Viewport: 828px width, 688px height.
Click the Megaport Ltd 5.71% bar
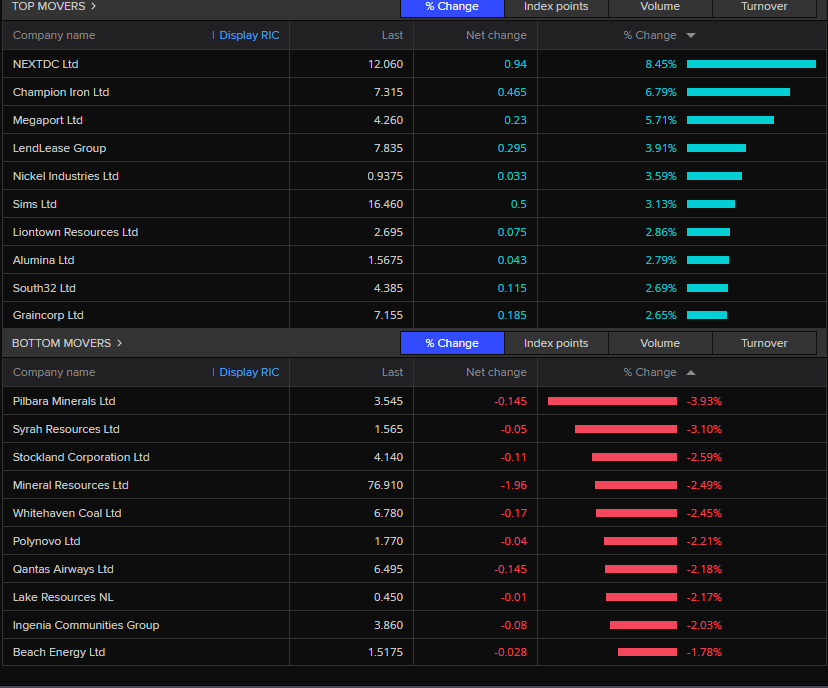730,120
